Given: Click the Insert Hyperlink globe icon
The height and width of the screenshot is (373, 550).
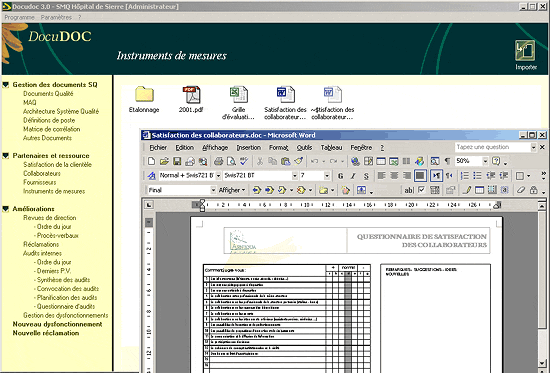Looking at the screenshot, I should click(x=355, y=161).
